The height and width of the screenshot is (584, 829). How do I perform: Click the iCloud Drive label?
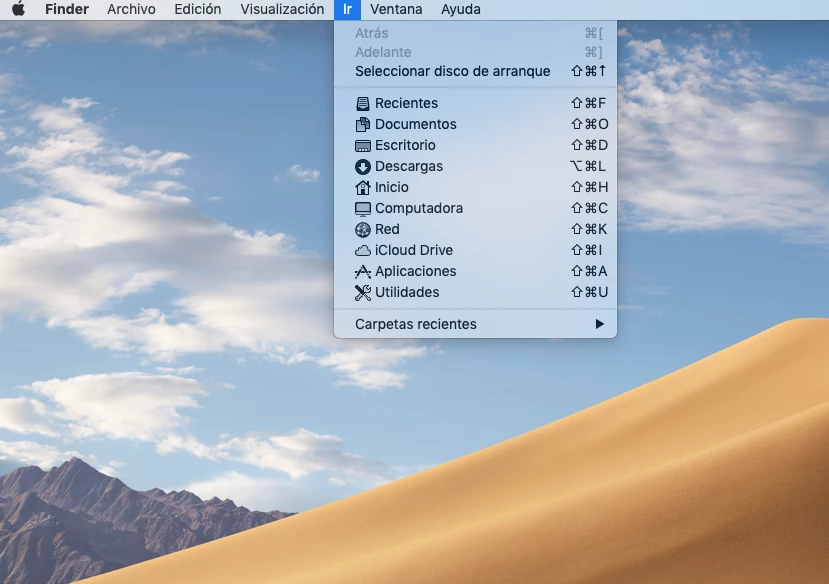click(414, 250)
